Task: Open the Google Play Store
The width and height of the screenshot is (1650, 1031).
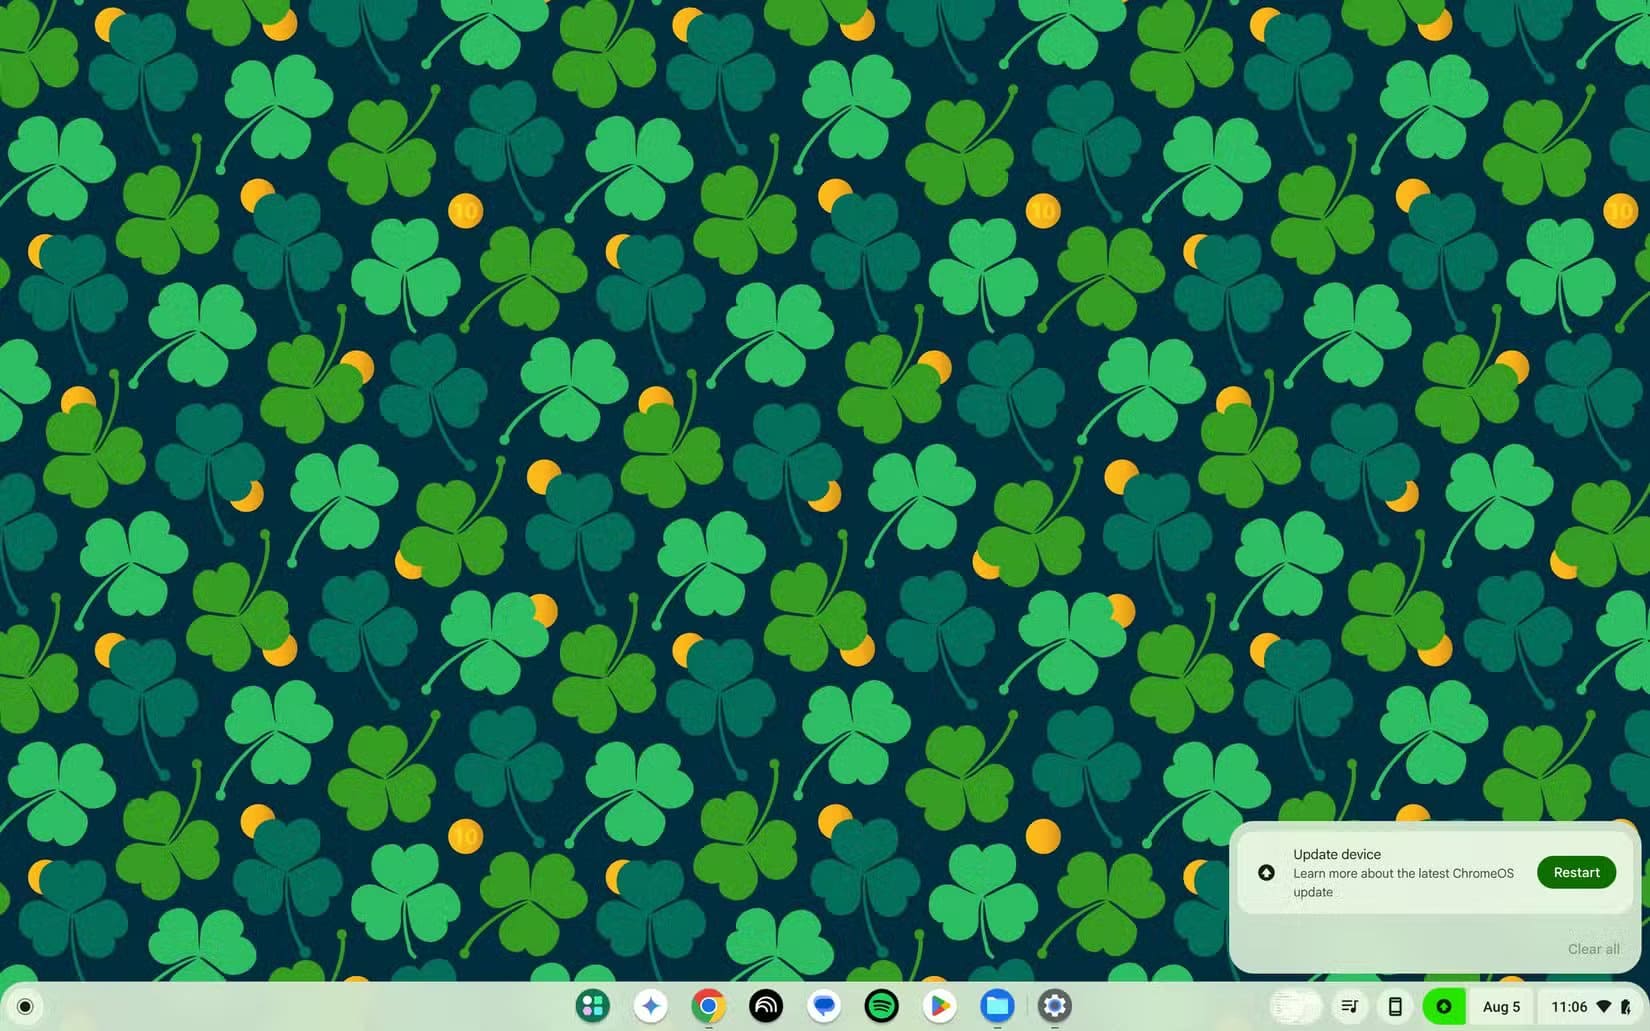Action: [938, 1006]
